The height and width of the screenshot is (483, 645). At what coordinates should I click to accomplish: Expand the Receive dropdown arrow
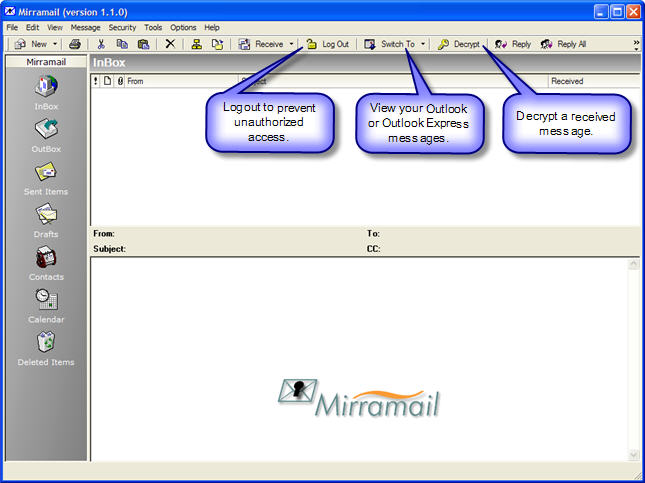[x=291, y=44]
